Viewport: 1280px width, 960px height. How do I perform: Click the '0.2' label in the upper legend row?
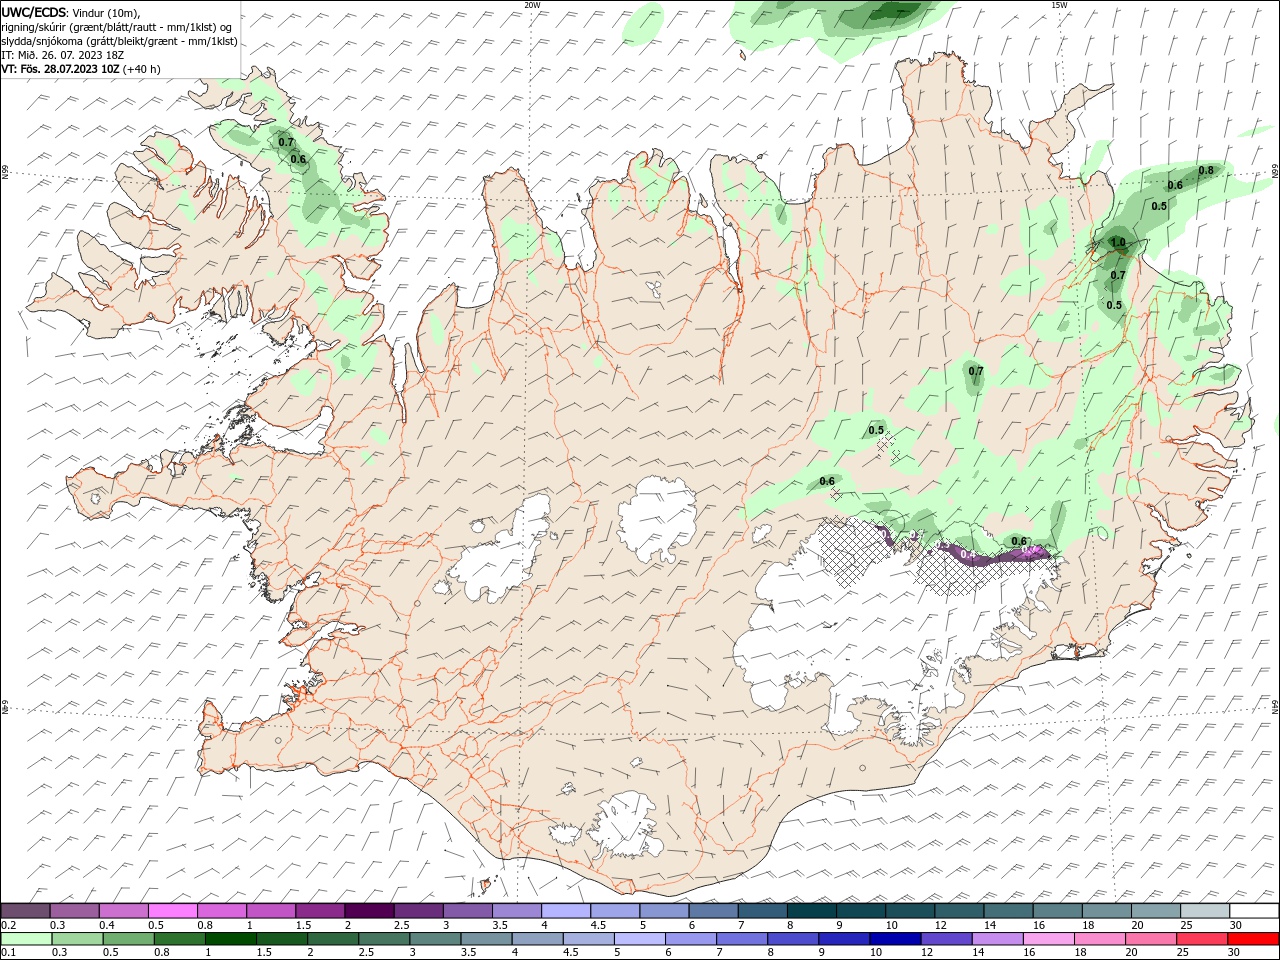8,925
